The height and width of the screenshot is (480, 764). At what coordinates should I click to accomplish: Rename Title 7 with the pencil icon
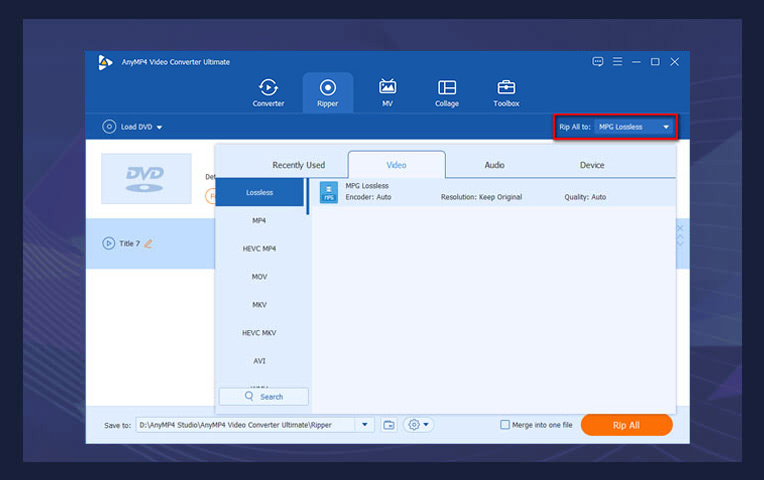tap(149, 243)
